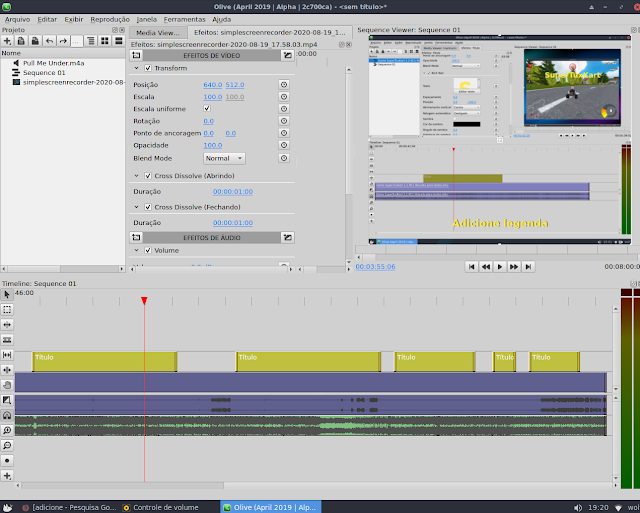Collapse Cross Dissolve (Fechando) section
640x513 pixels.
pyautogui.click(x=137, y=207)
